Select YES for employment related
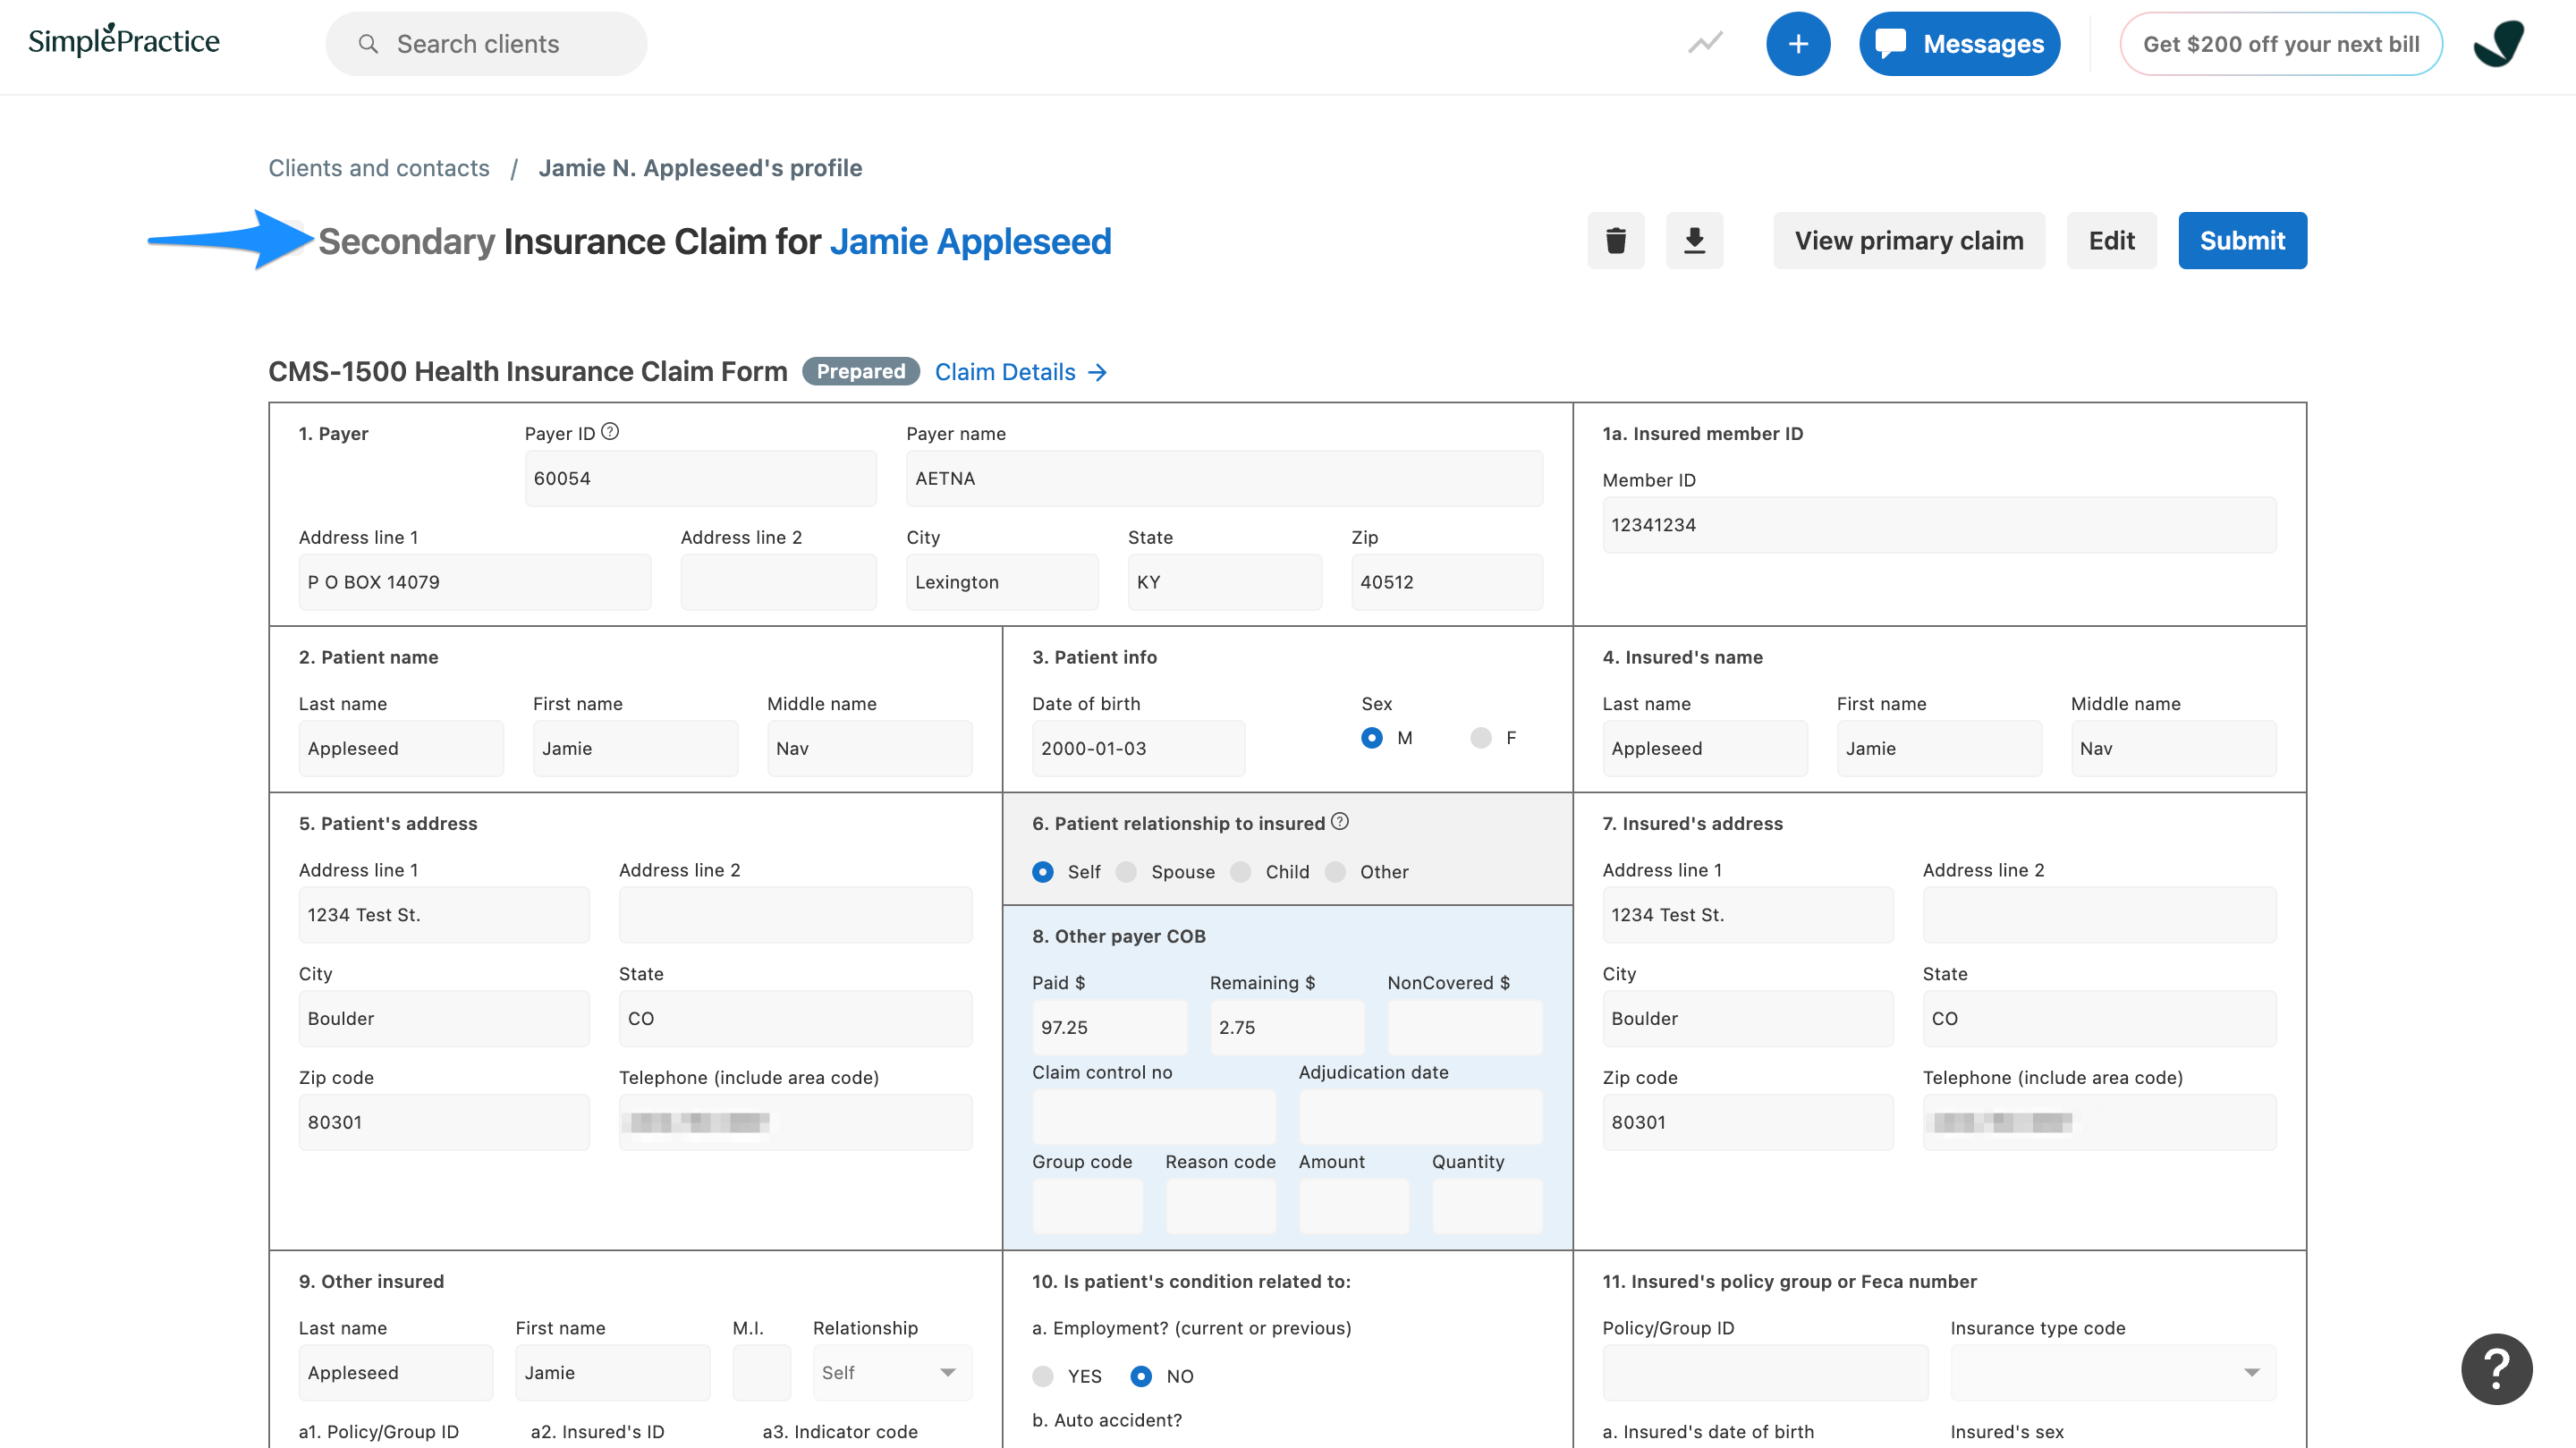This screenshot has width=2576, height=1448. pyautogui.click(x=1043, y=1376)
